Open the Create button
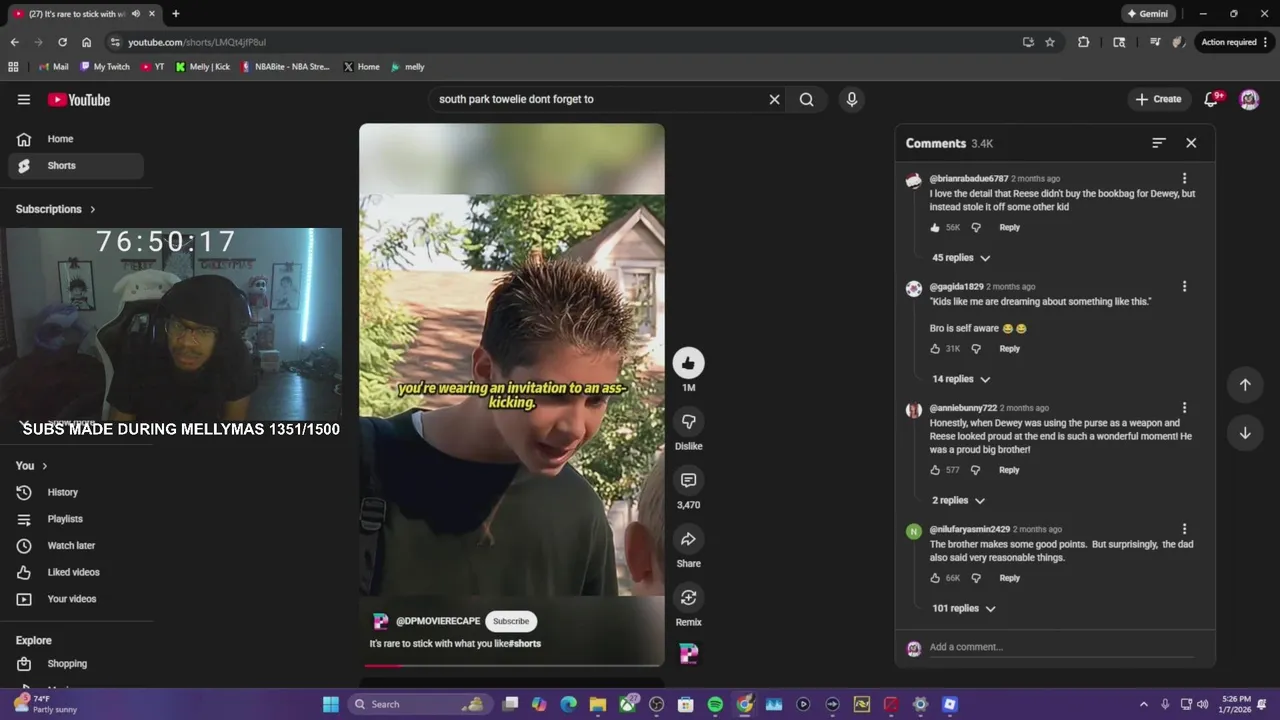The width and height of the screenshot is (1280, 720). (1159, 99)
